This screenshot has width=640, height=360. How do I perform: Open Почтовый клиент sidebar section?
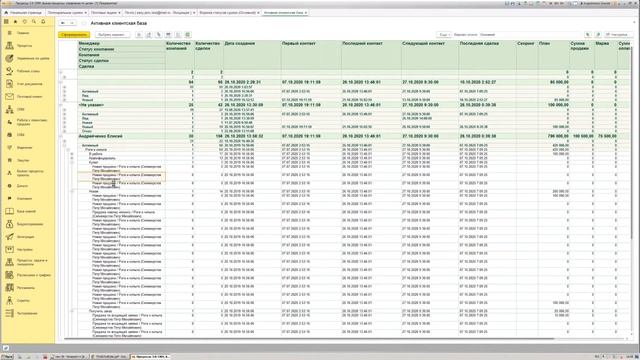tap(27, 97)
